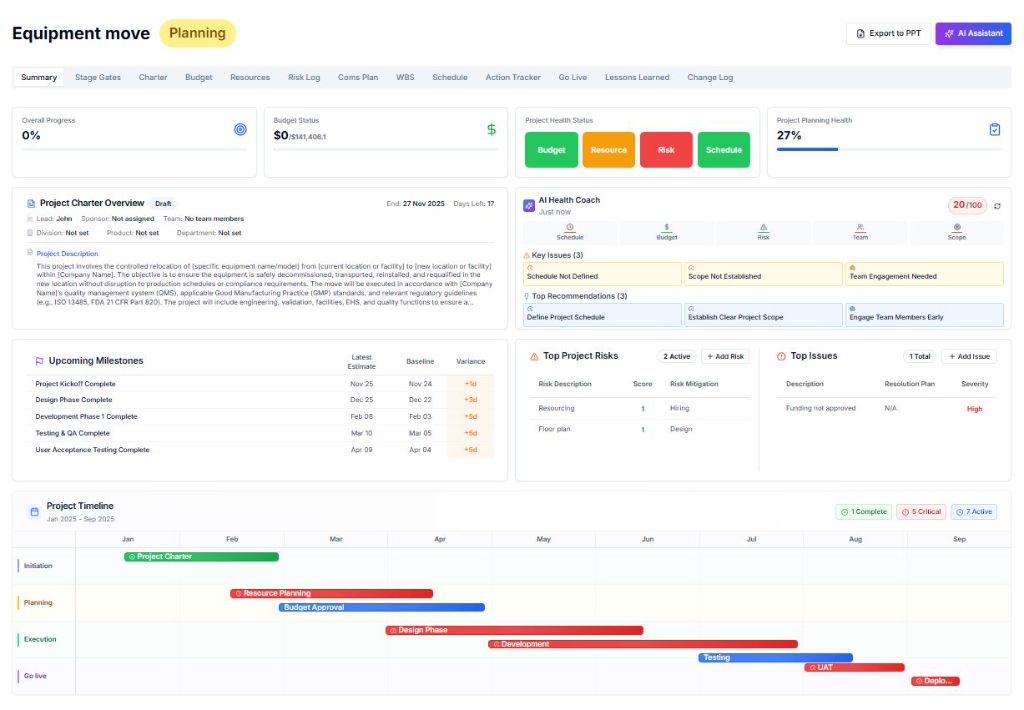
Task: Toggle the Risk status pill in Project Health
Action: tap(666, 149)
